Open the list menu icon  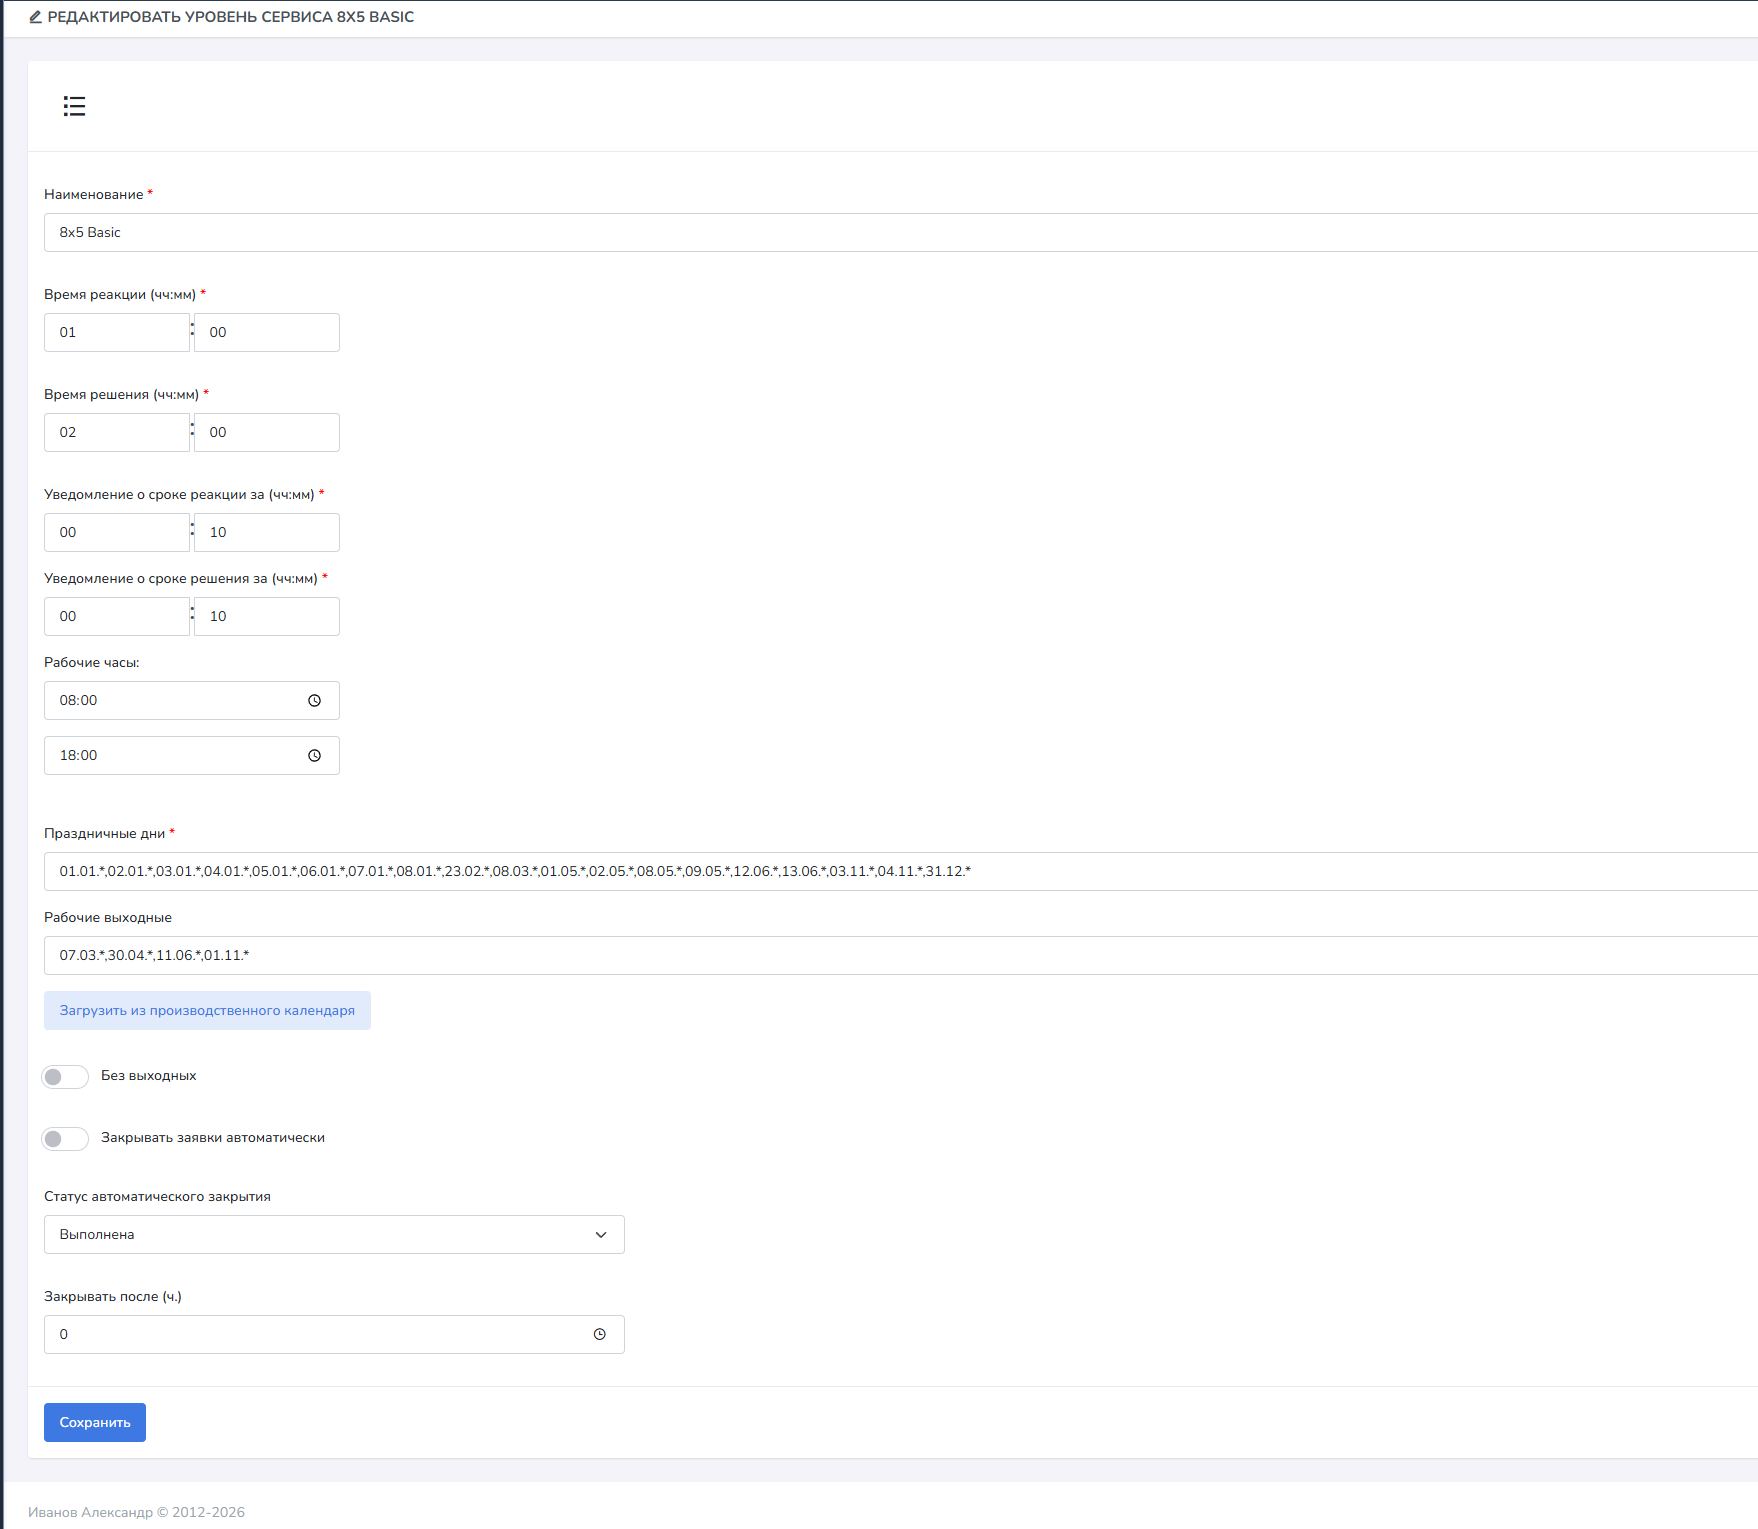tap(74, 106)
